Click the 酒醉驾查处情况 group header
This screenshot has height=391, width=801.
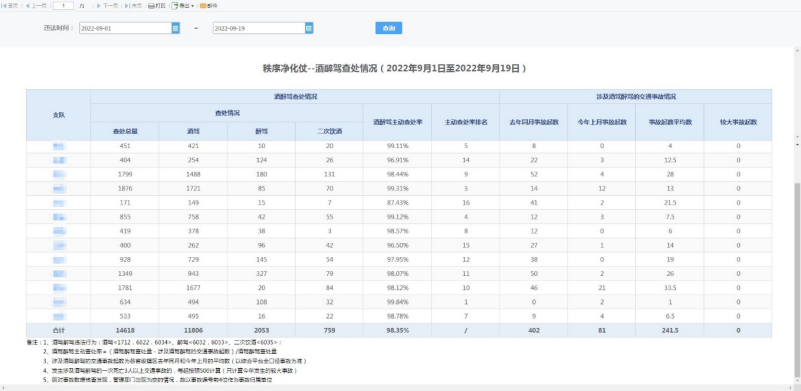coord(295,97)
